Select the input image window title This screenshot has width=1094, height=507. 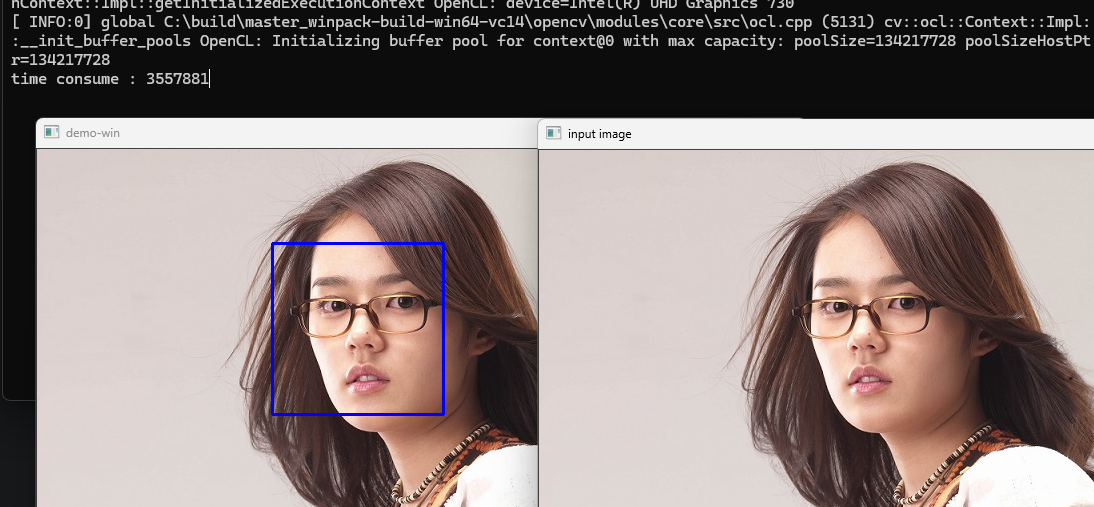point(599,133)
